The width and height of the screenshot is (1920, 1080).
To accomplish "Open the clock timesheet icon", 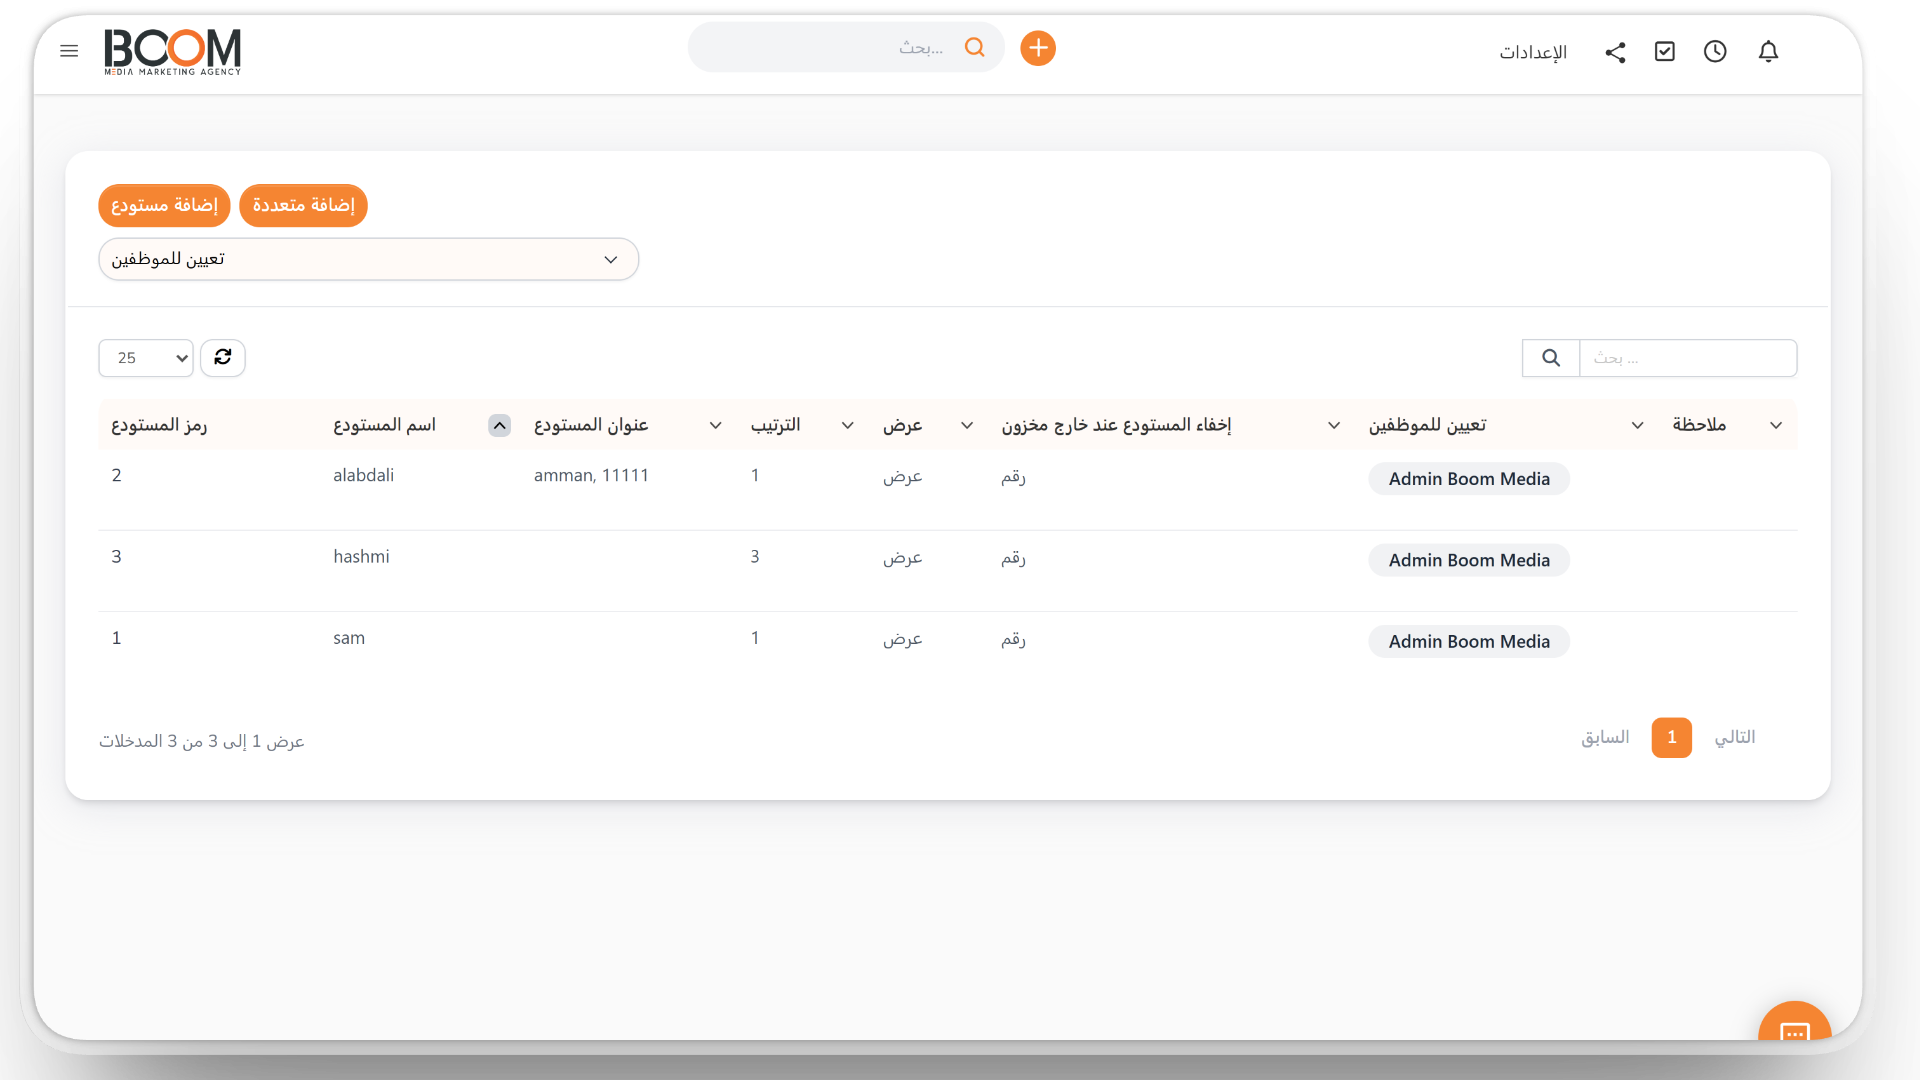I will (1715, 51).
